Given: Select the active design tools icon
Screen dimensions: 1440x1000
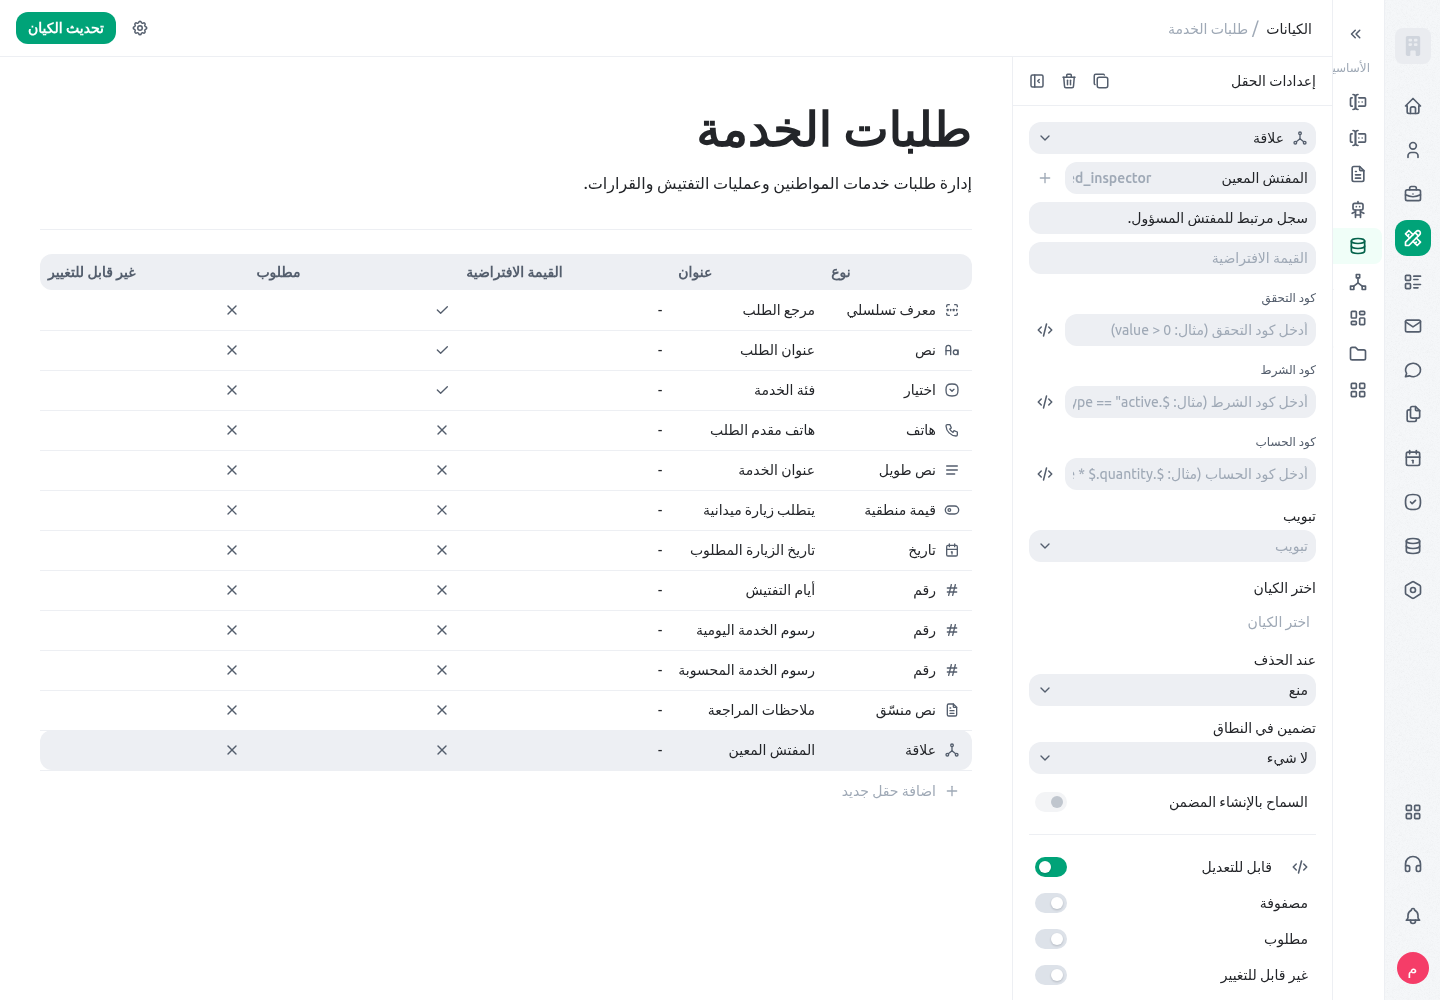Looking at the screenshot, I should click(x=1413, y=238).
